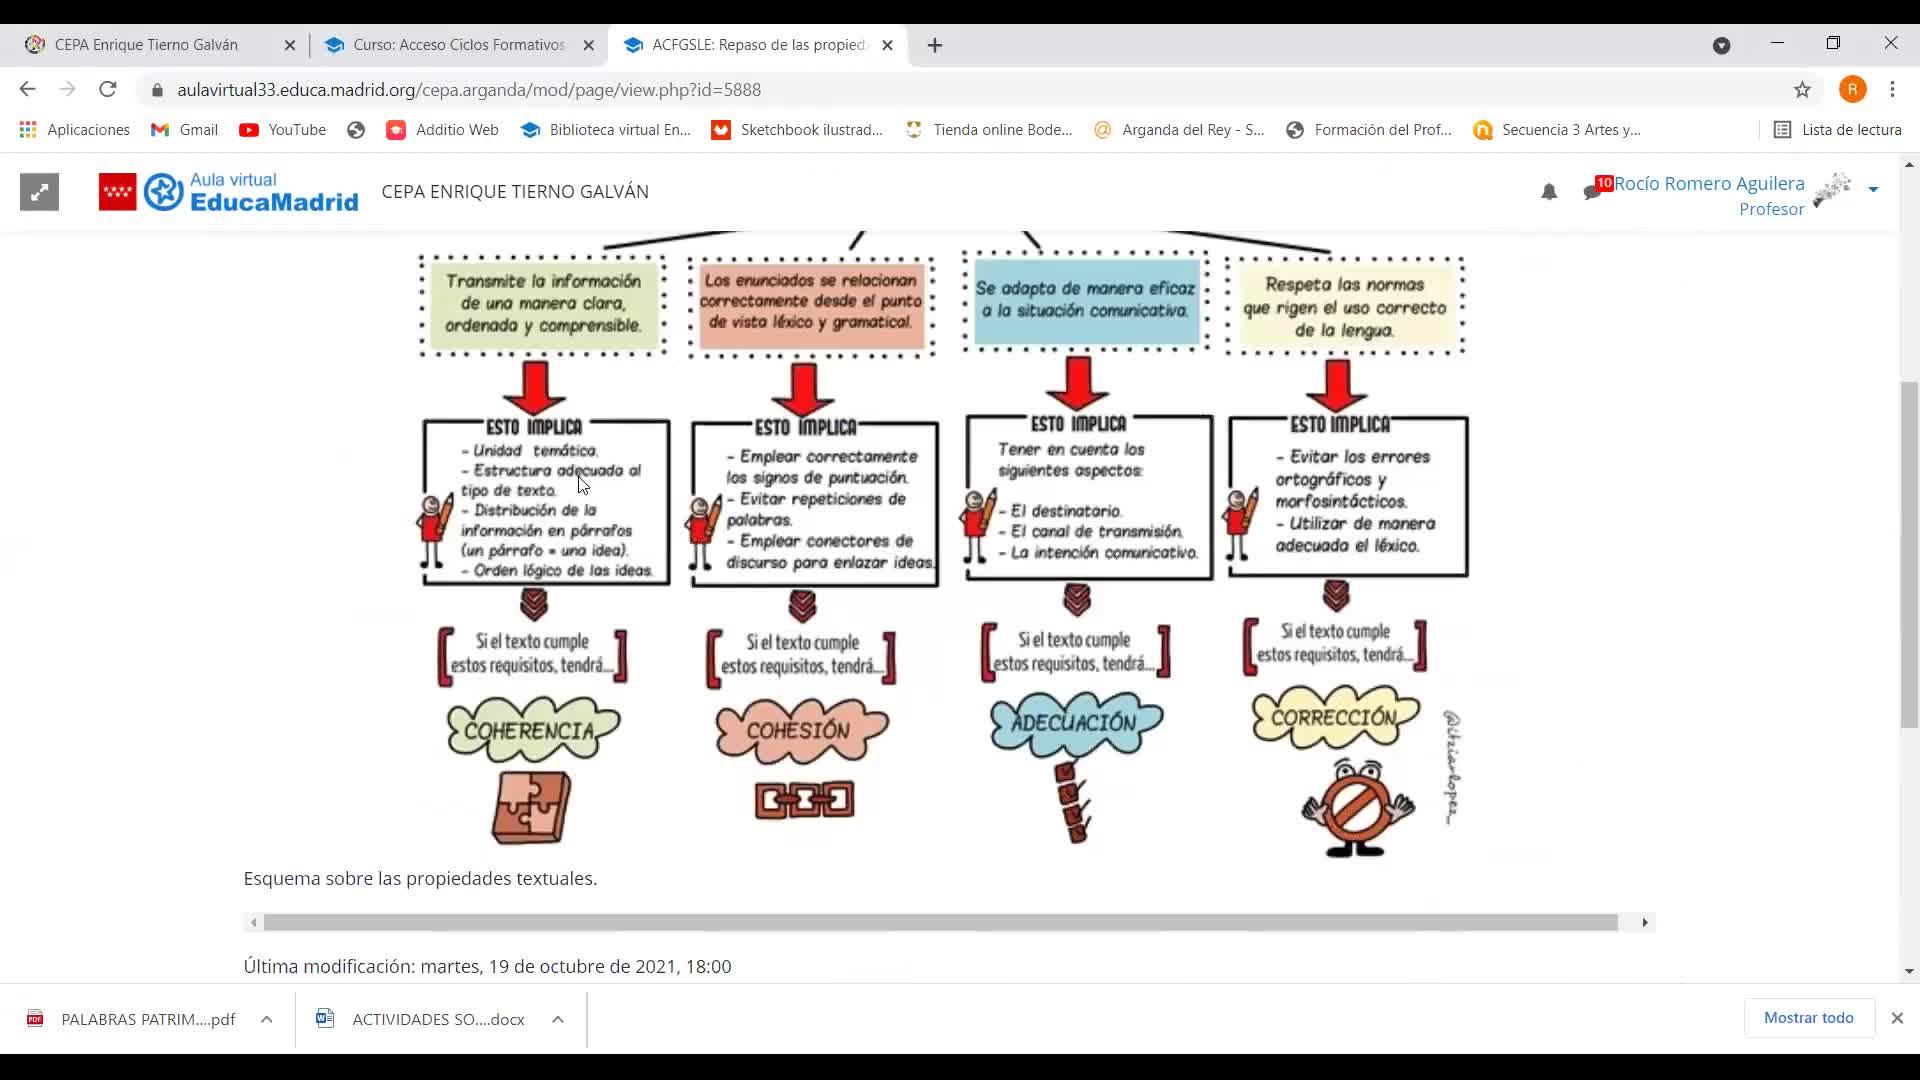Switch to the CEPA Enrique Tierno Galván tab

pyautogui.click(x=146, y=45)
